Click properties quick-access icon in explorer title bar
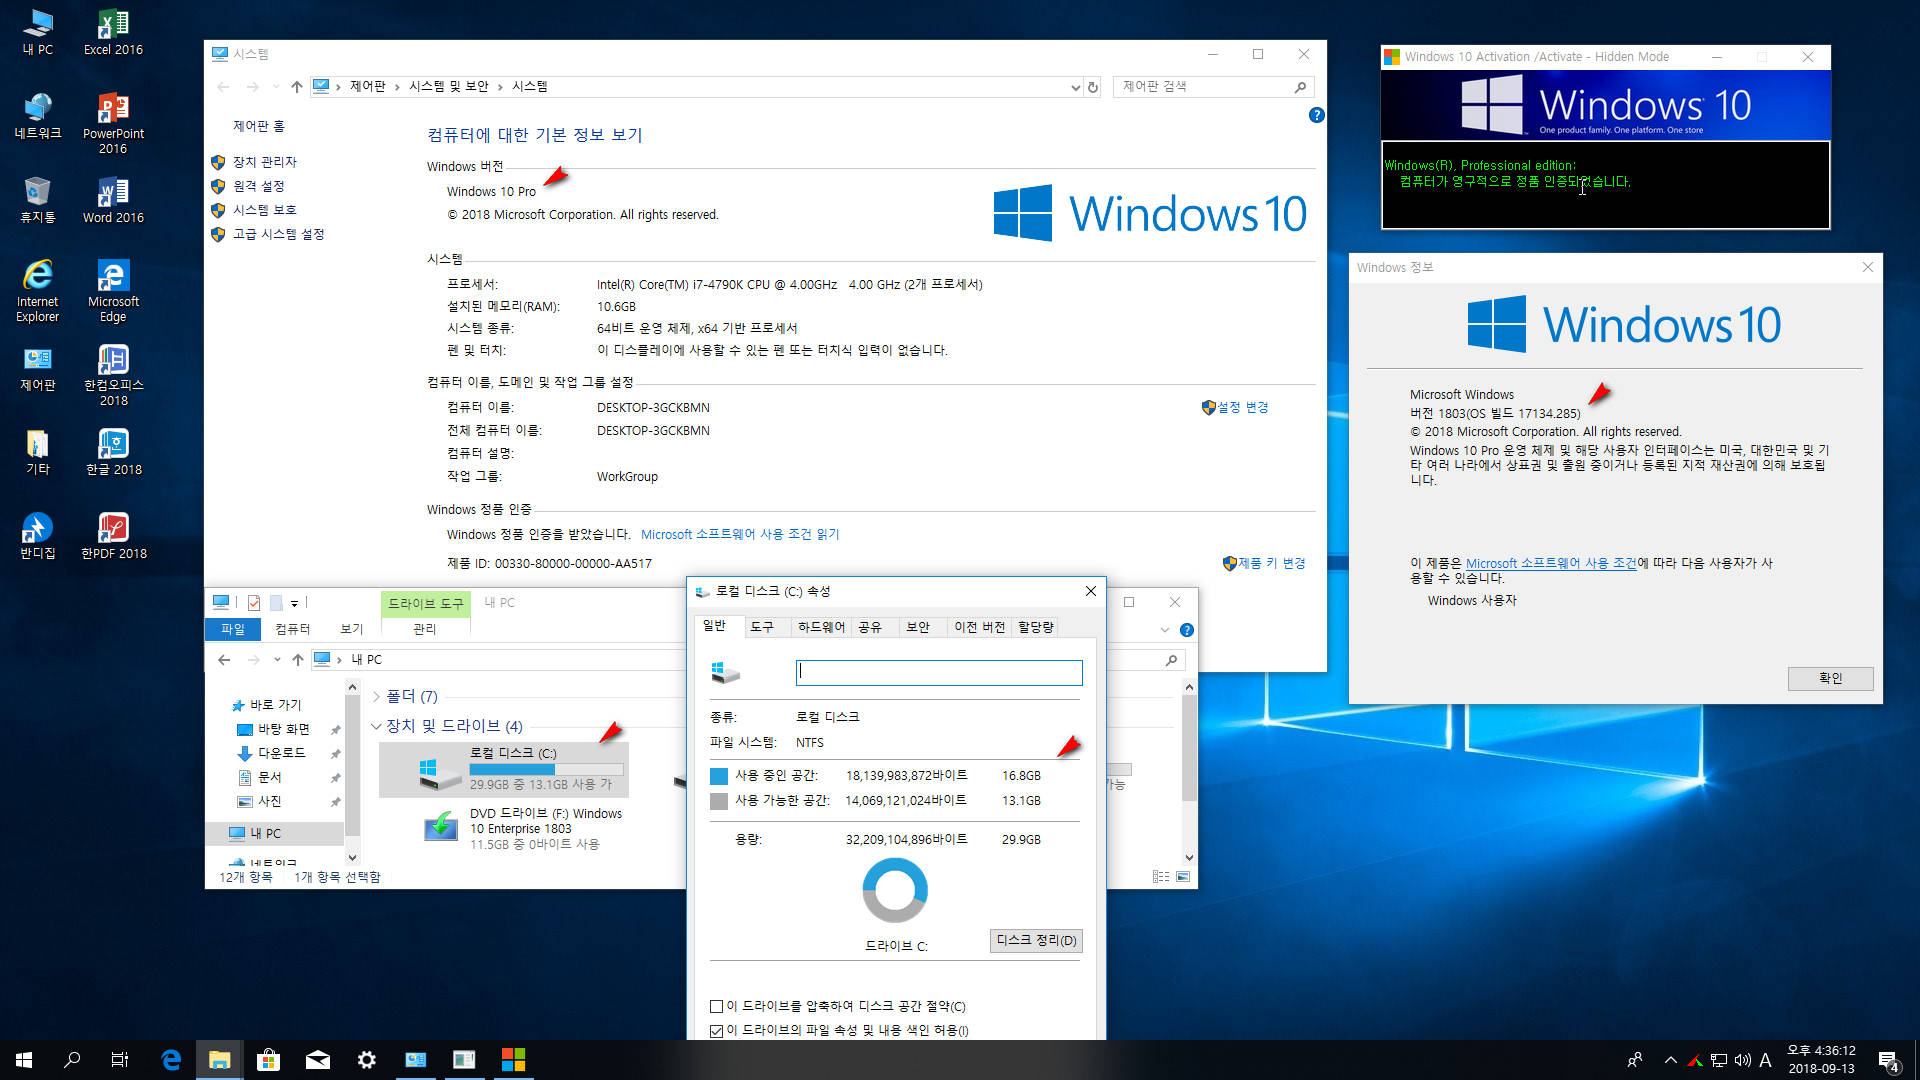 (x=254, y=602)
